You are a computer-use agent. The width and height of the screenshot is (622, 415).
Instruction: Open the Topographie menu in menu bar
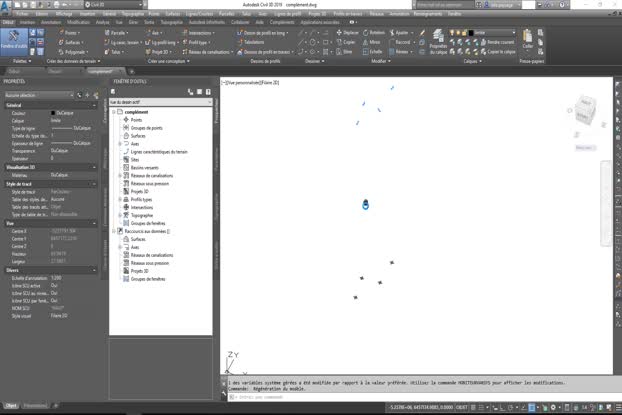coord(132,14)
